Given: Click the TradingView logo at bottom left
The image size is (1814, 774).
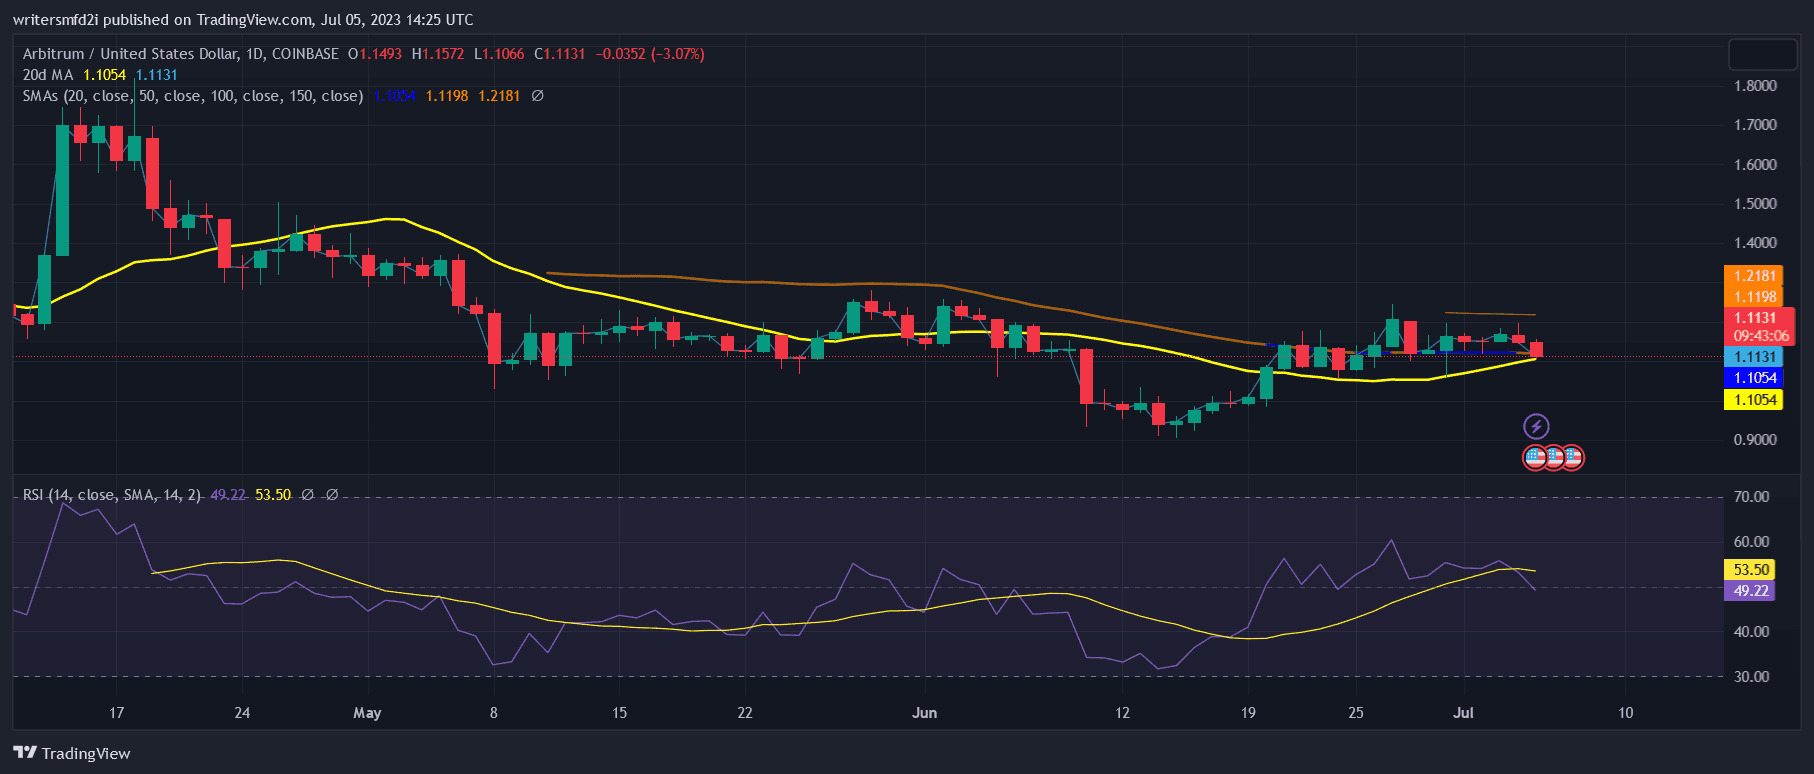Looking at the screenshot, I should pyautogui.click(x=72, y=753).
